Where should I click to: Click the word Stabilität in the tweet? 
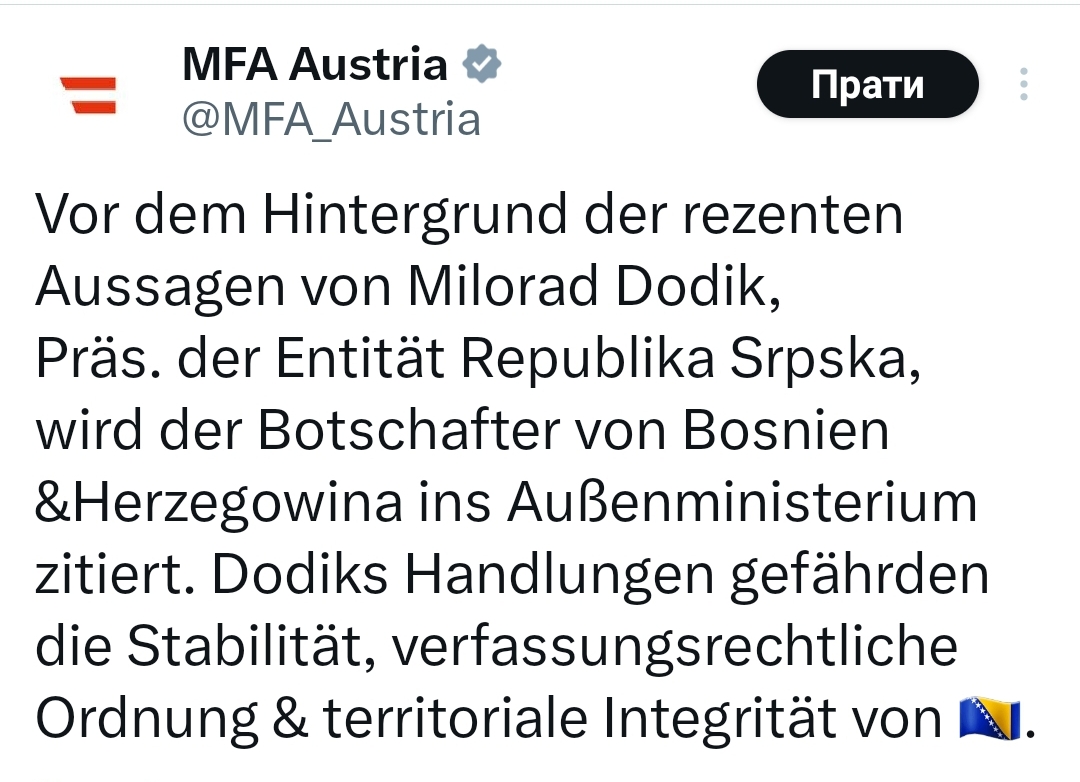pyautogui.click(x=251, y=646)
